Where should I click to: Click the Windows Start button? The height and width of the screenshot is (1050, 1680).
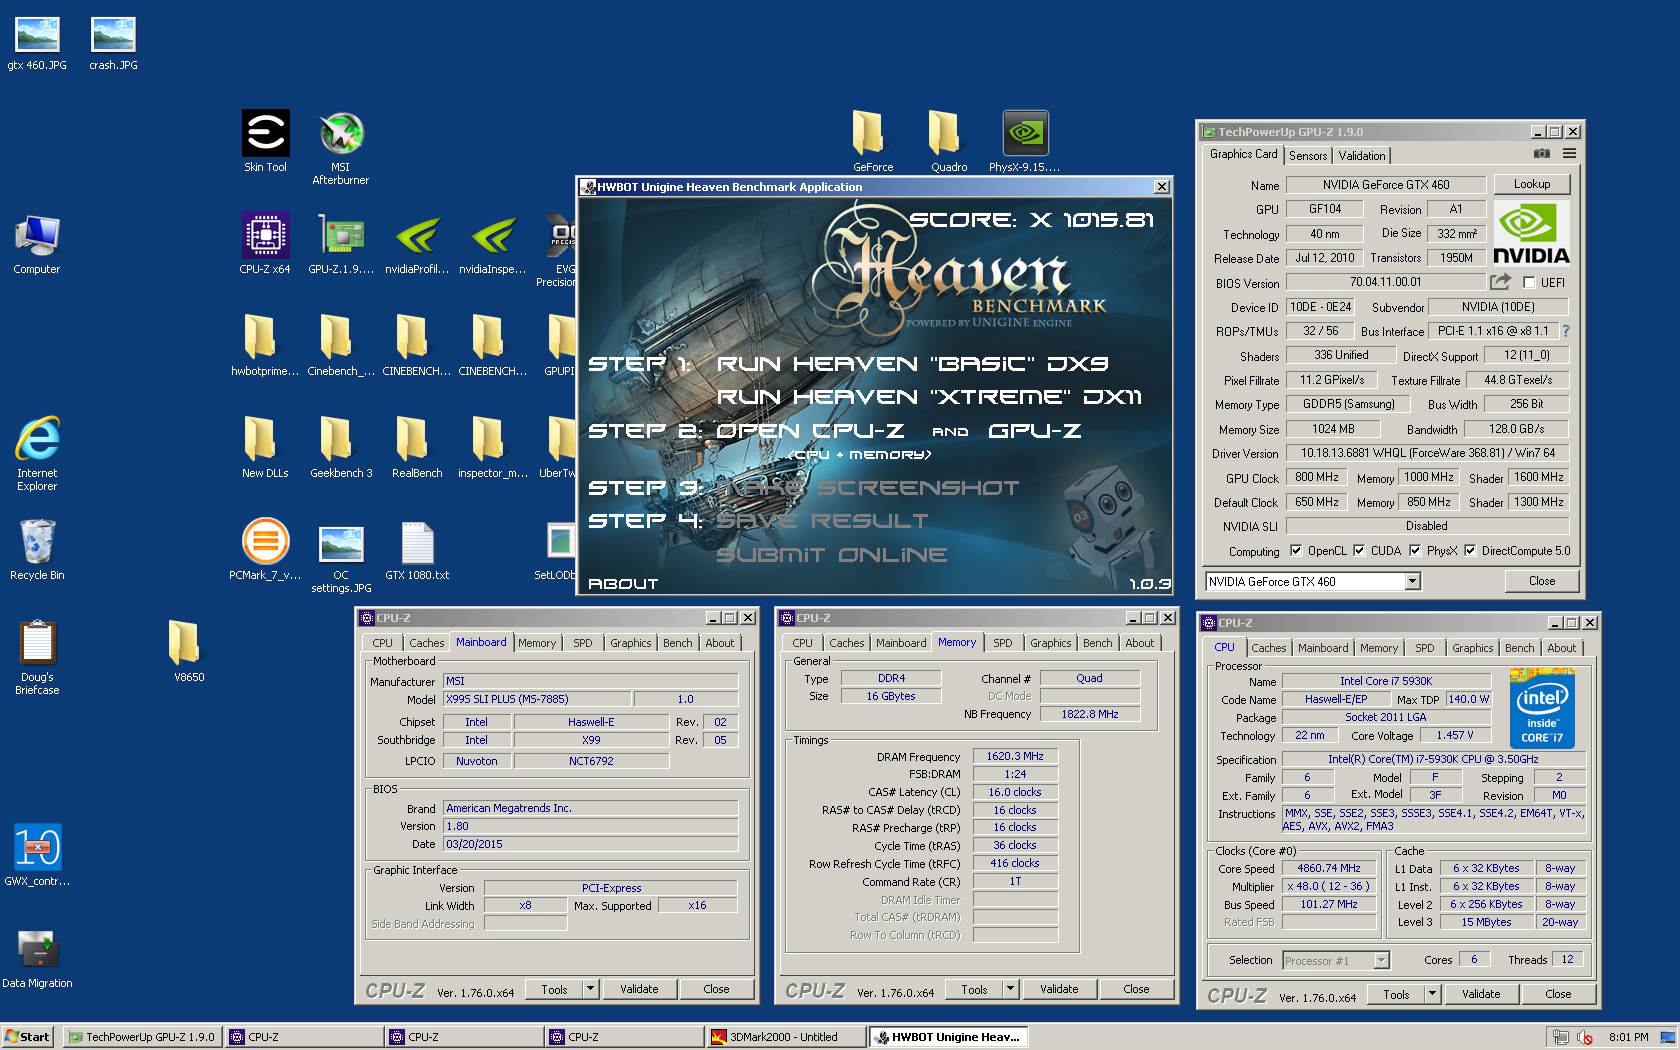click(x=28, y=1037)
